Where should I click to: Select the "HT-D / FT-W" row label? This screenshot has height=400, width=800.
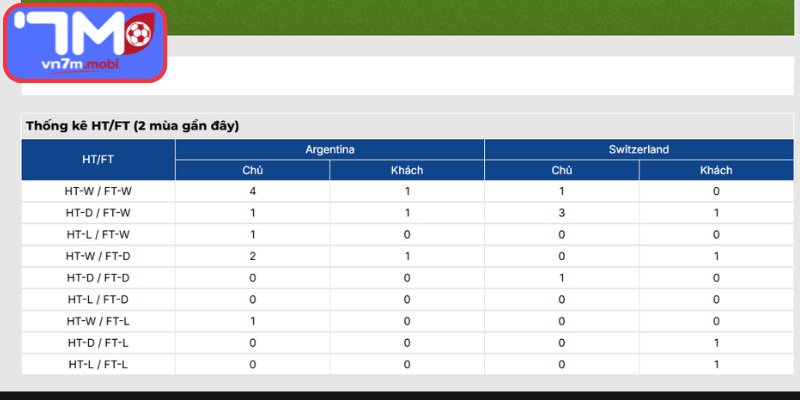[x=98, y=213]
